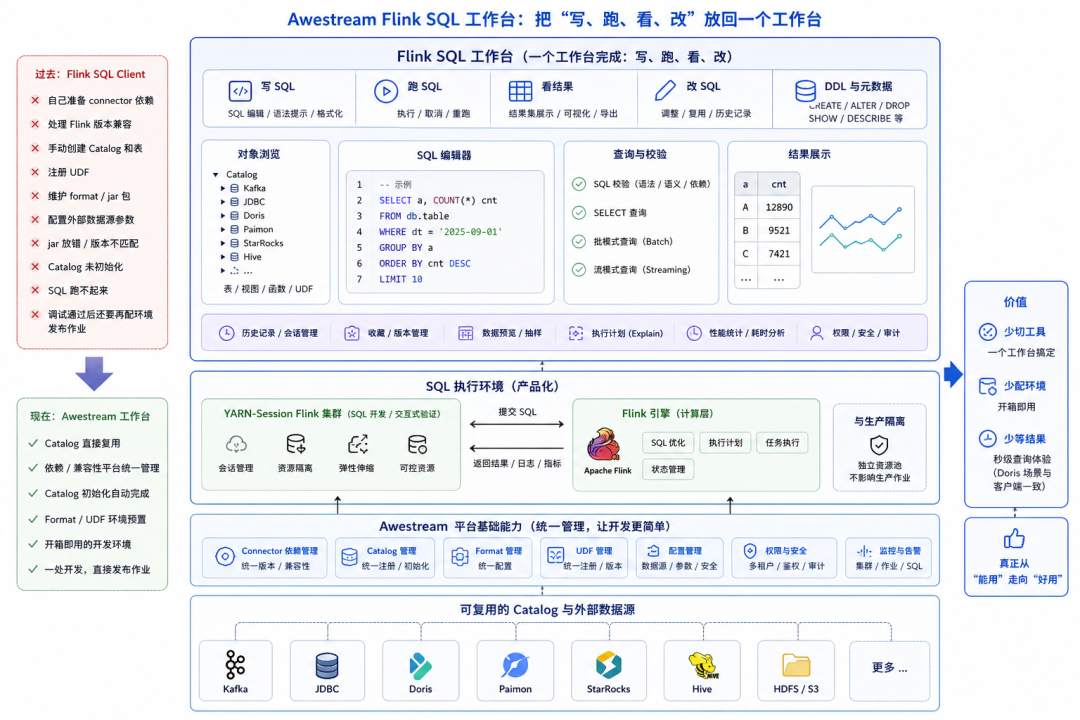Click the Hive bee logo
Image resolution: width=1080 pixels, height=720 pixels.
tap(703, 666)
